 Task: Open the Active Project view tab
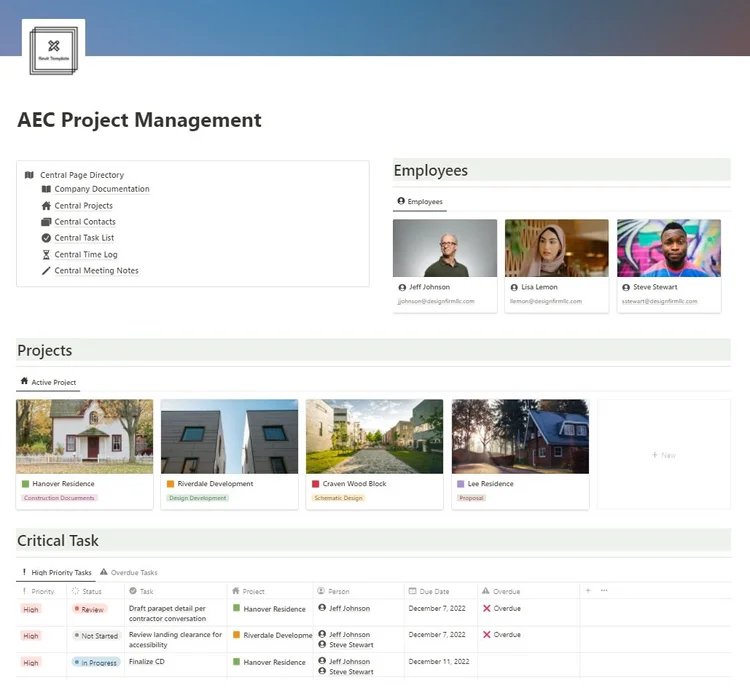click(x=48, y=382)
